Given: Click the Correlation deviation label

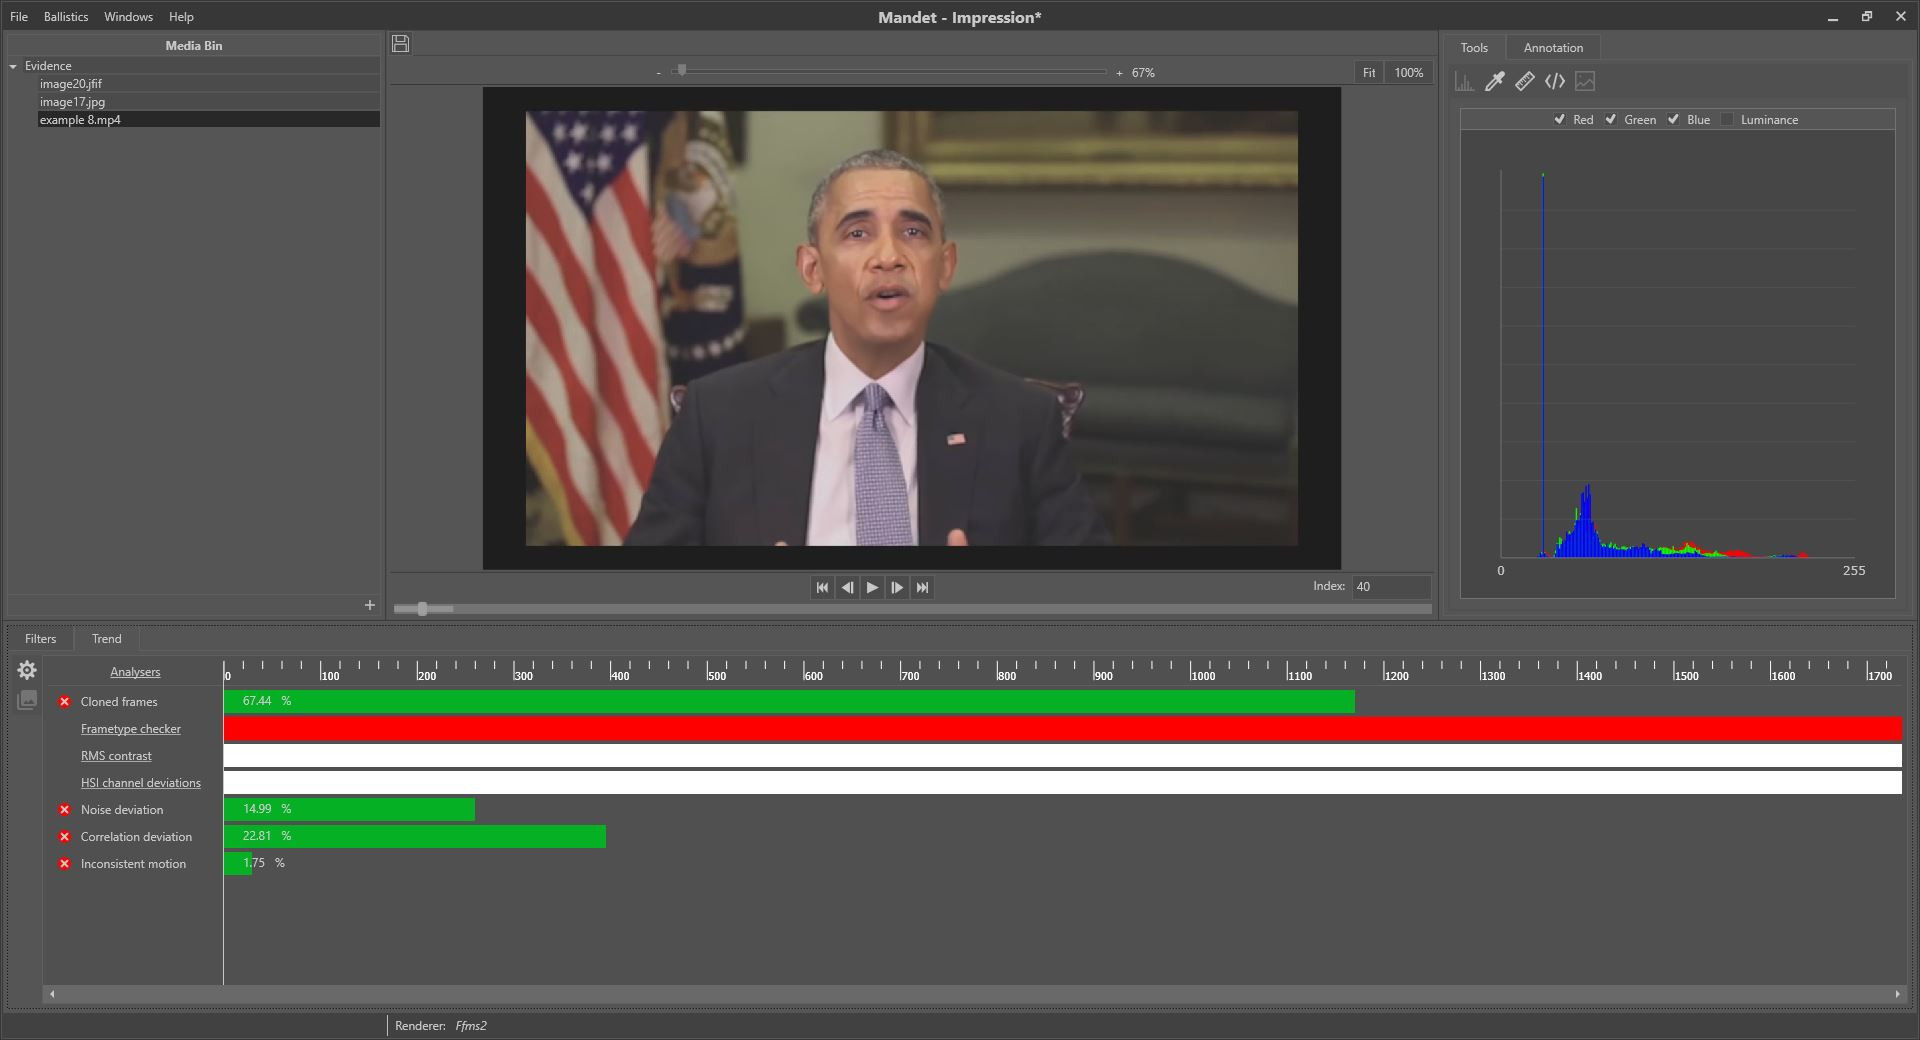Looking at the screenshot, I should [136, 837].
